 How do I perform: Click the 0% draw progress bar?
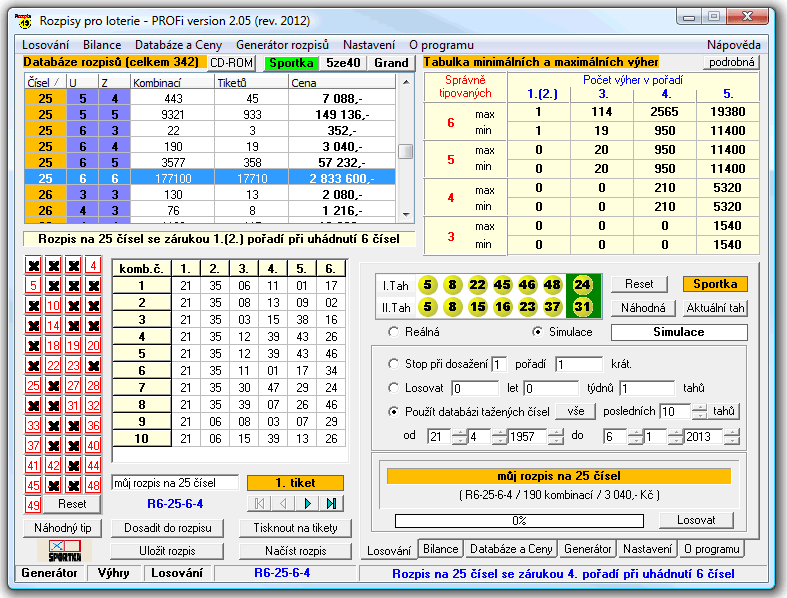[x=519, y=520]
